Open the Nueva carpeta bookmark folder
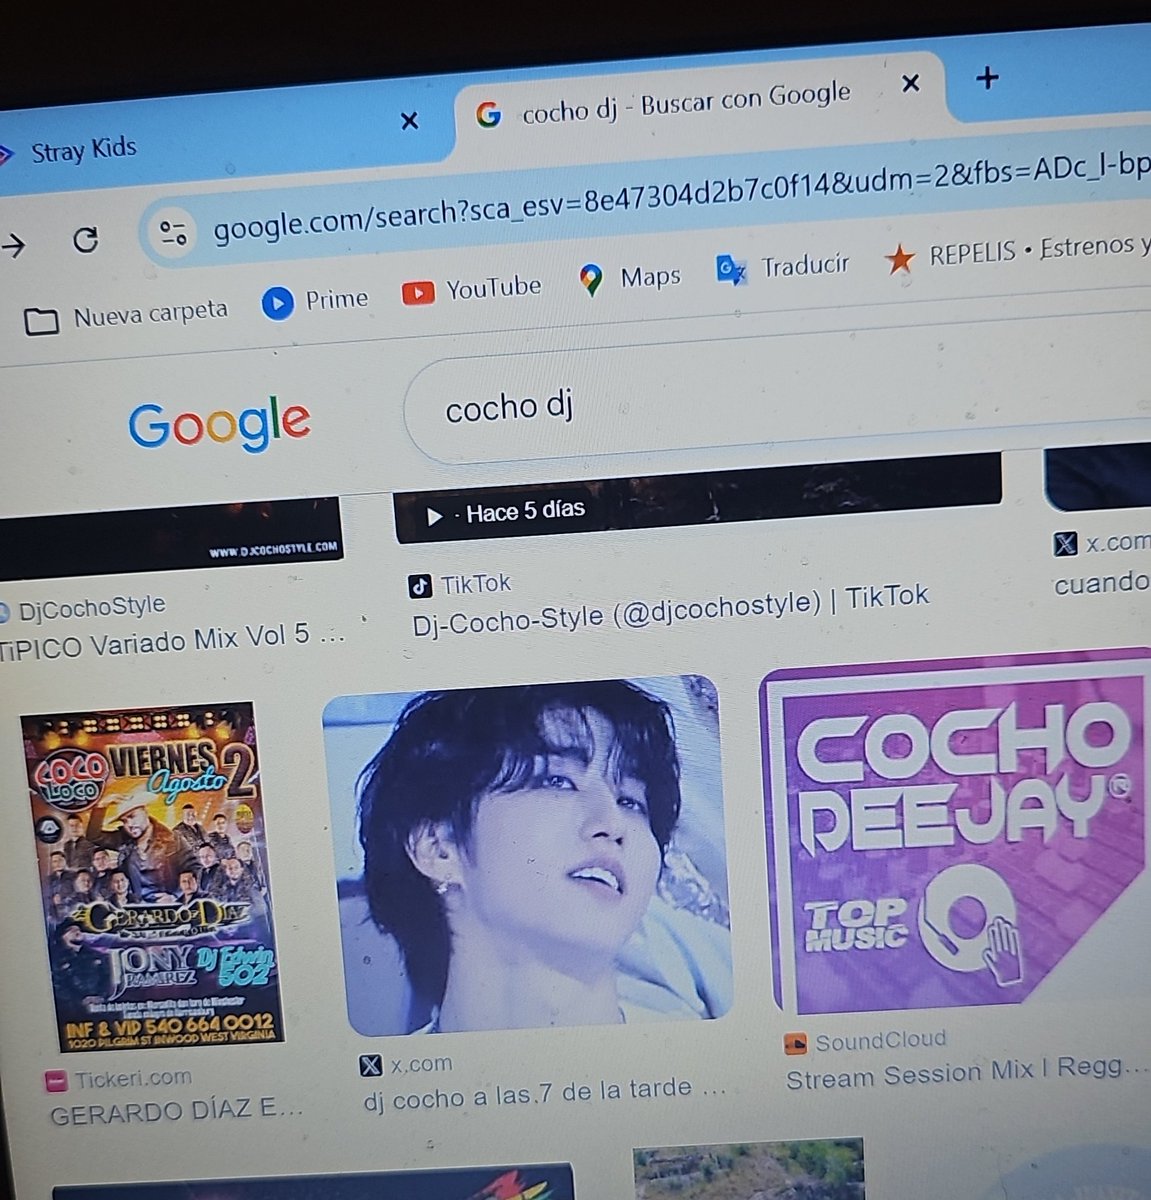 coord(126,317)
